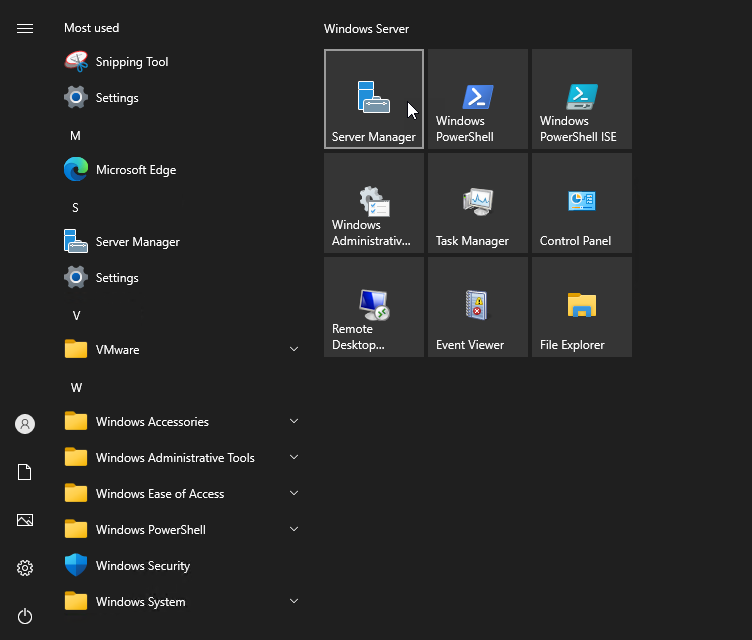Screen dimensions: 752x640
Task: Open Settings in the S section
Action: pos(183,278)
